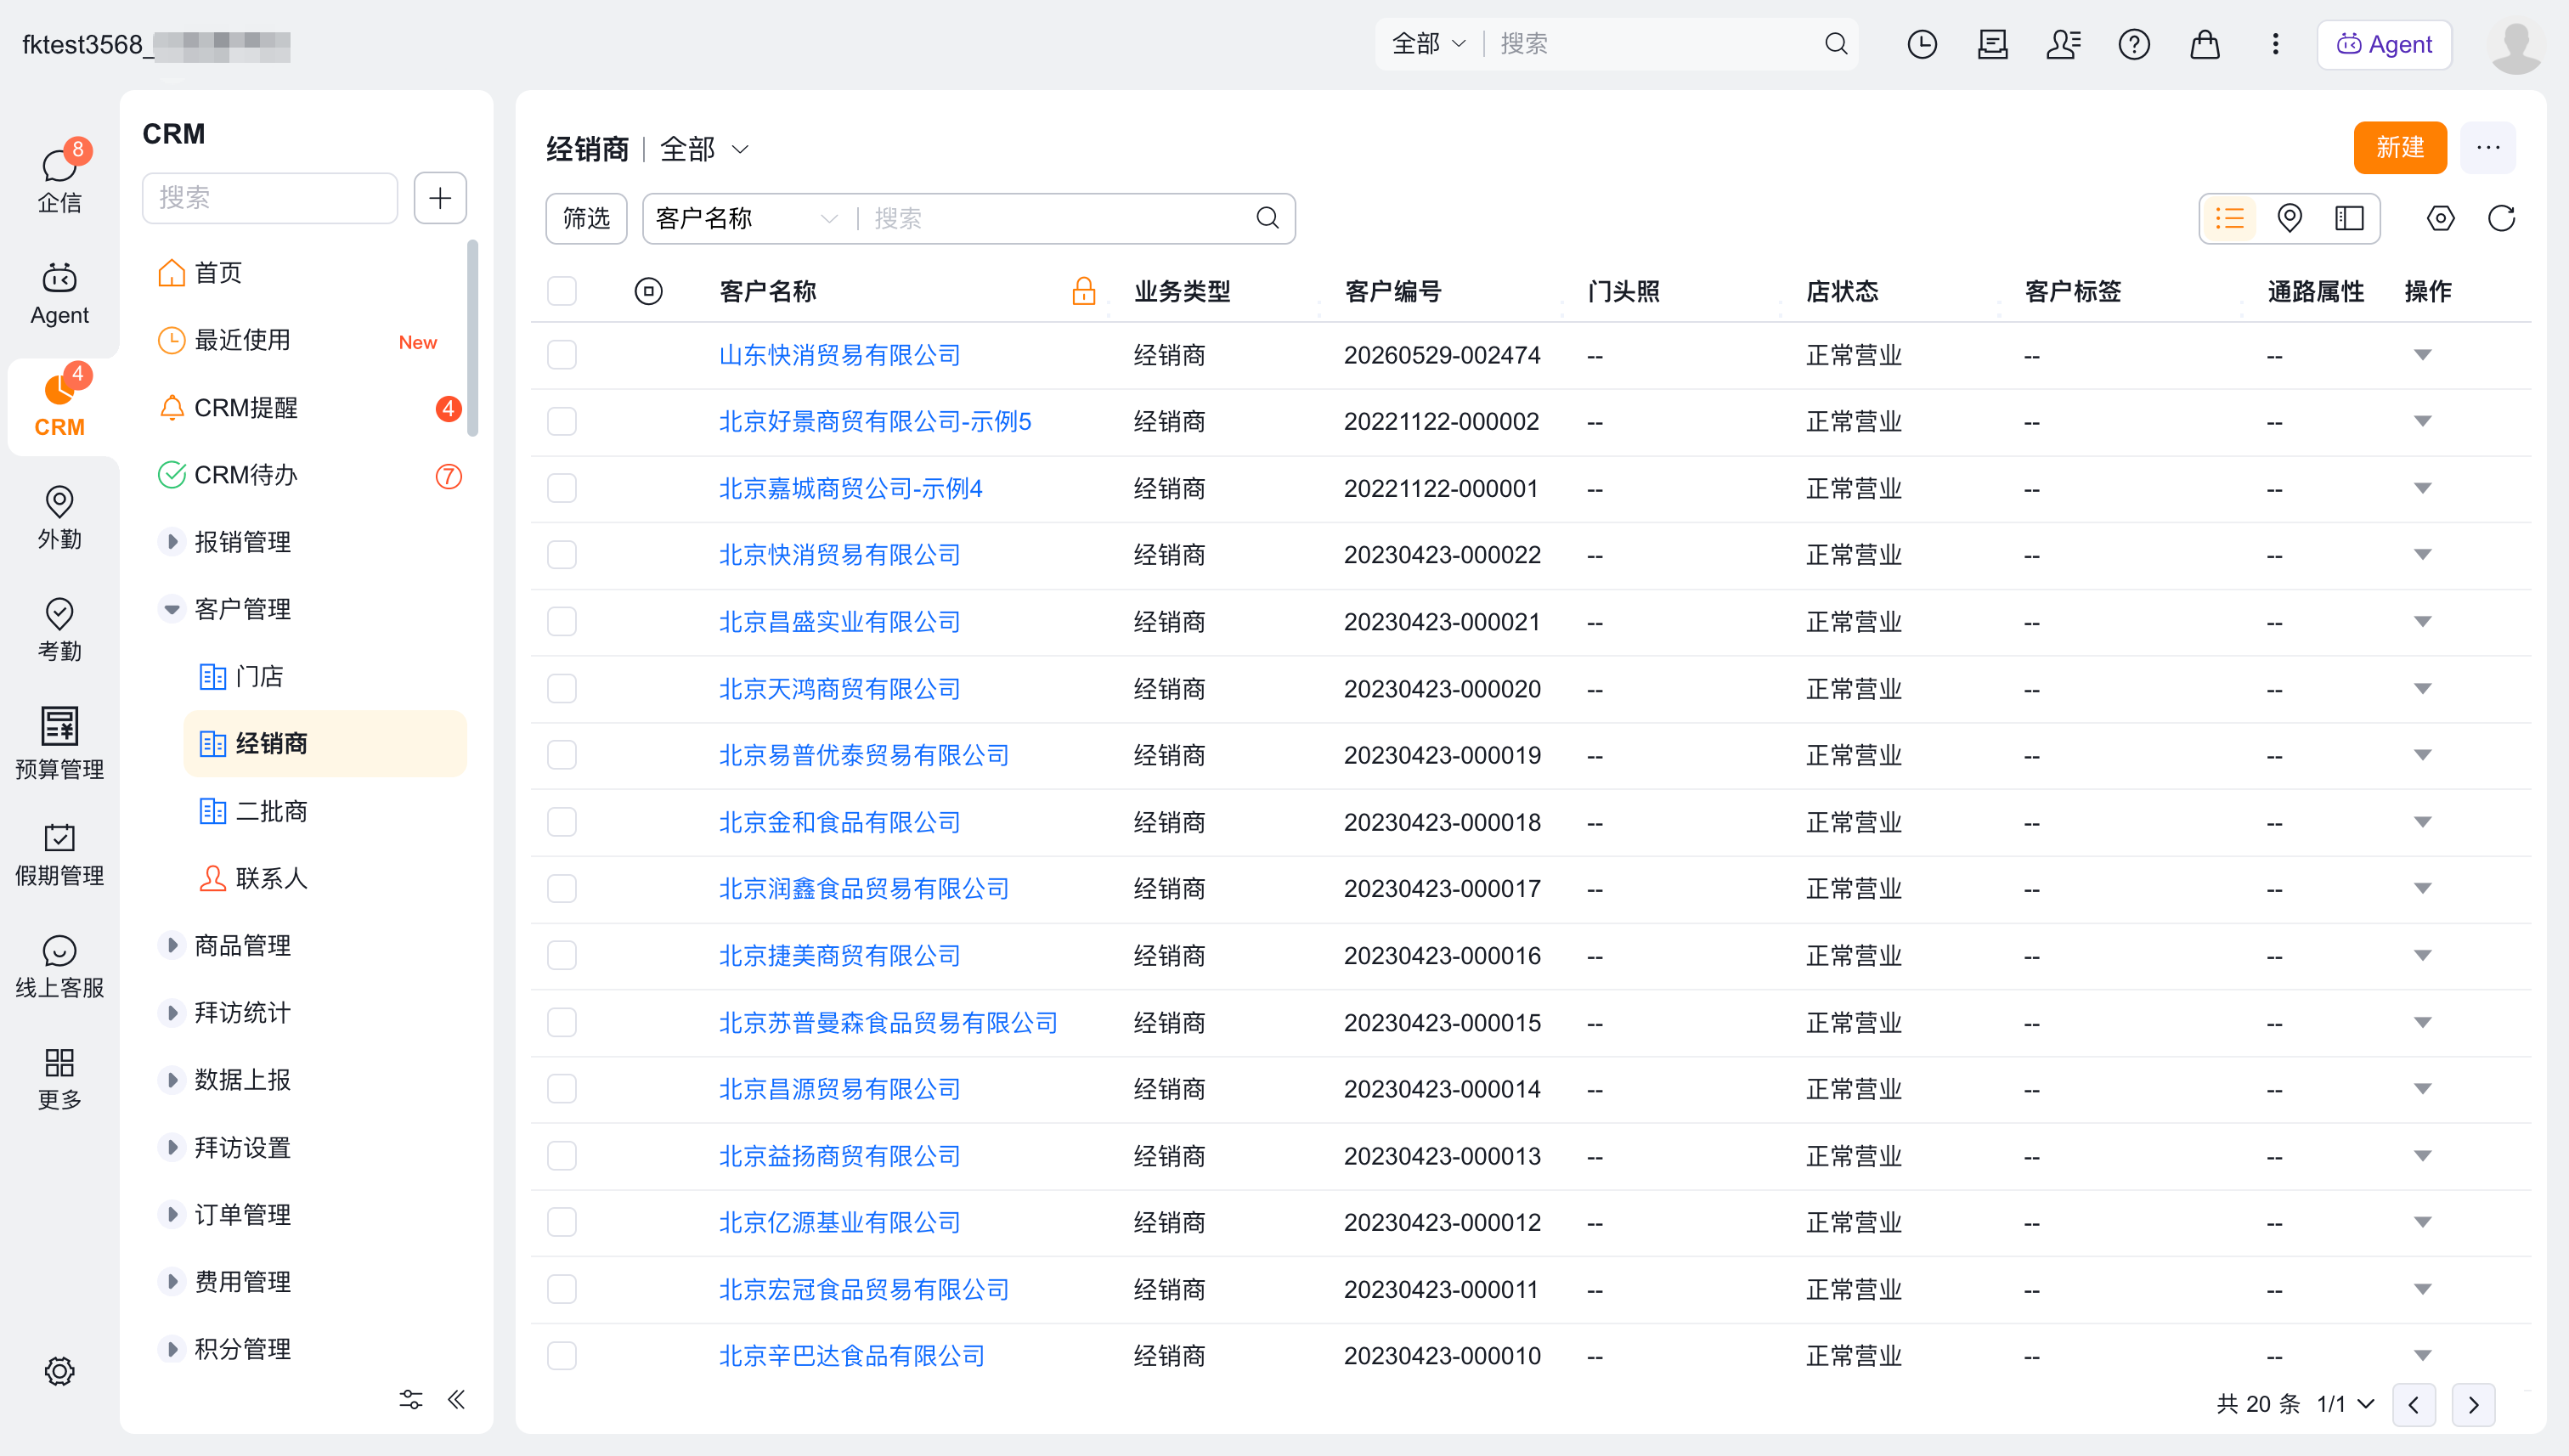Expand the 报销管理 tree node

(x=172, y=542)
